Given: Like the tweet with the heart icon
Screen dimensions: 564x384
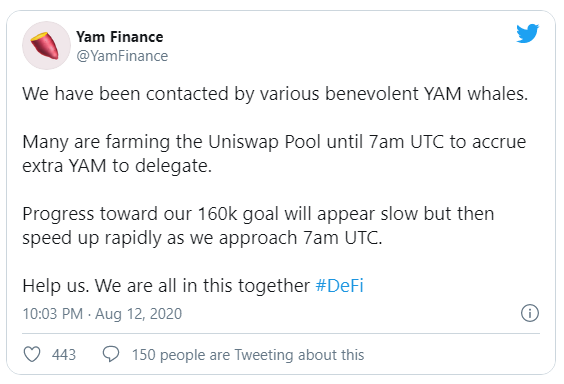Looking at the screenshot, I should coord(32,354).
